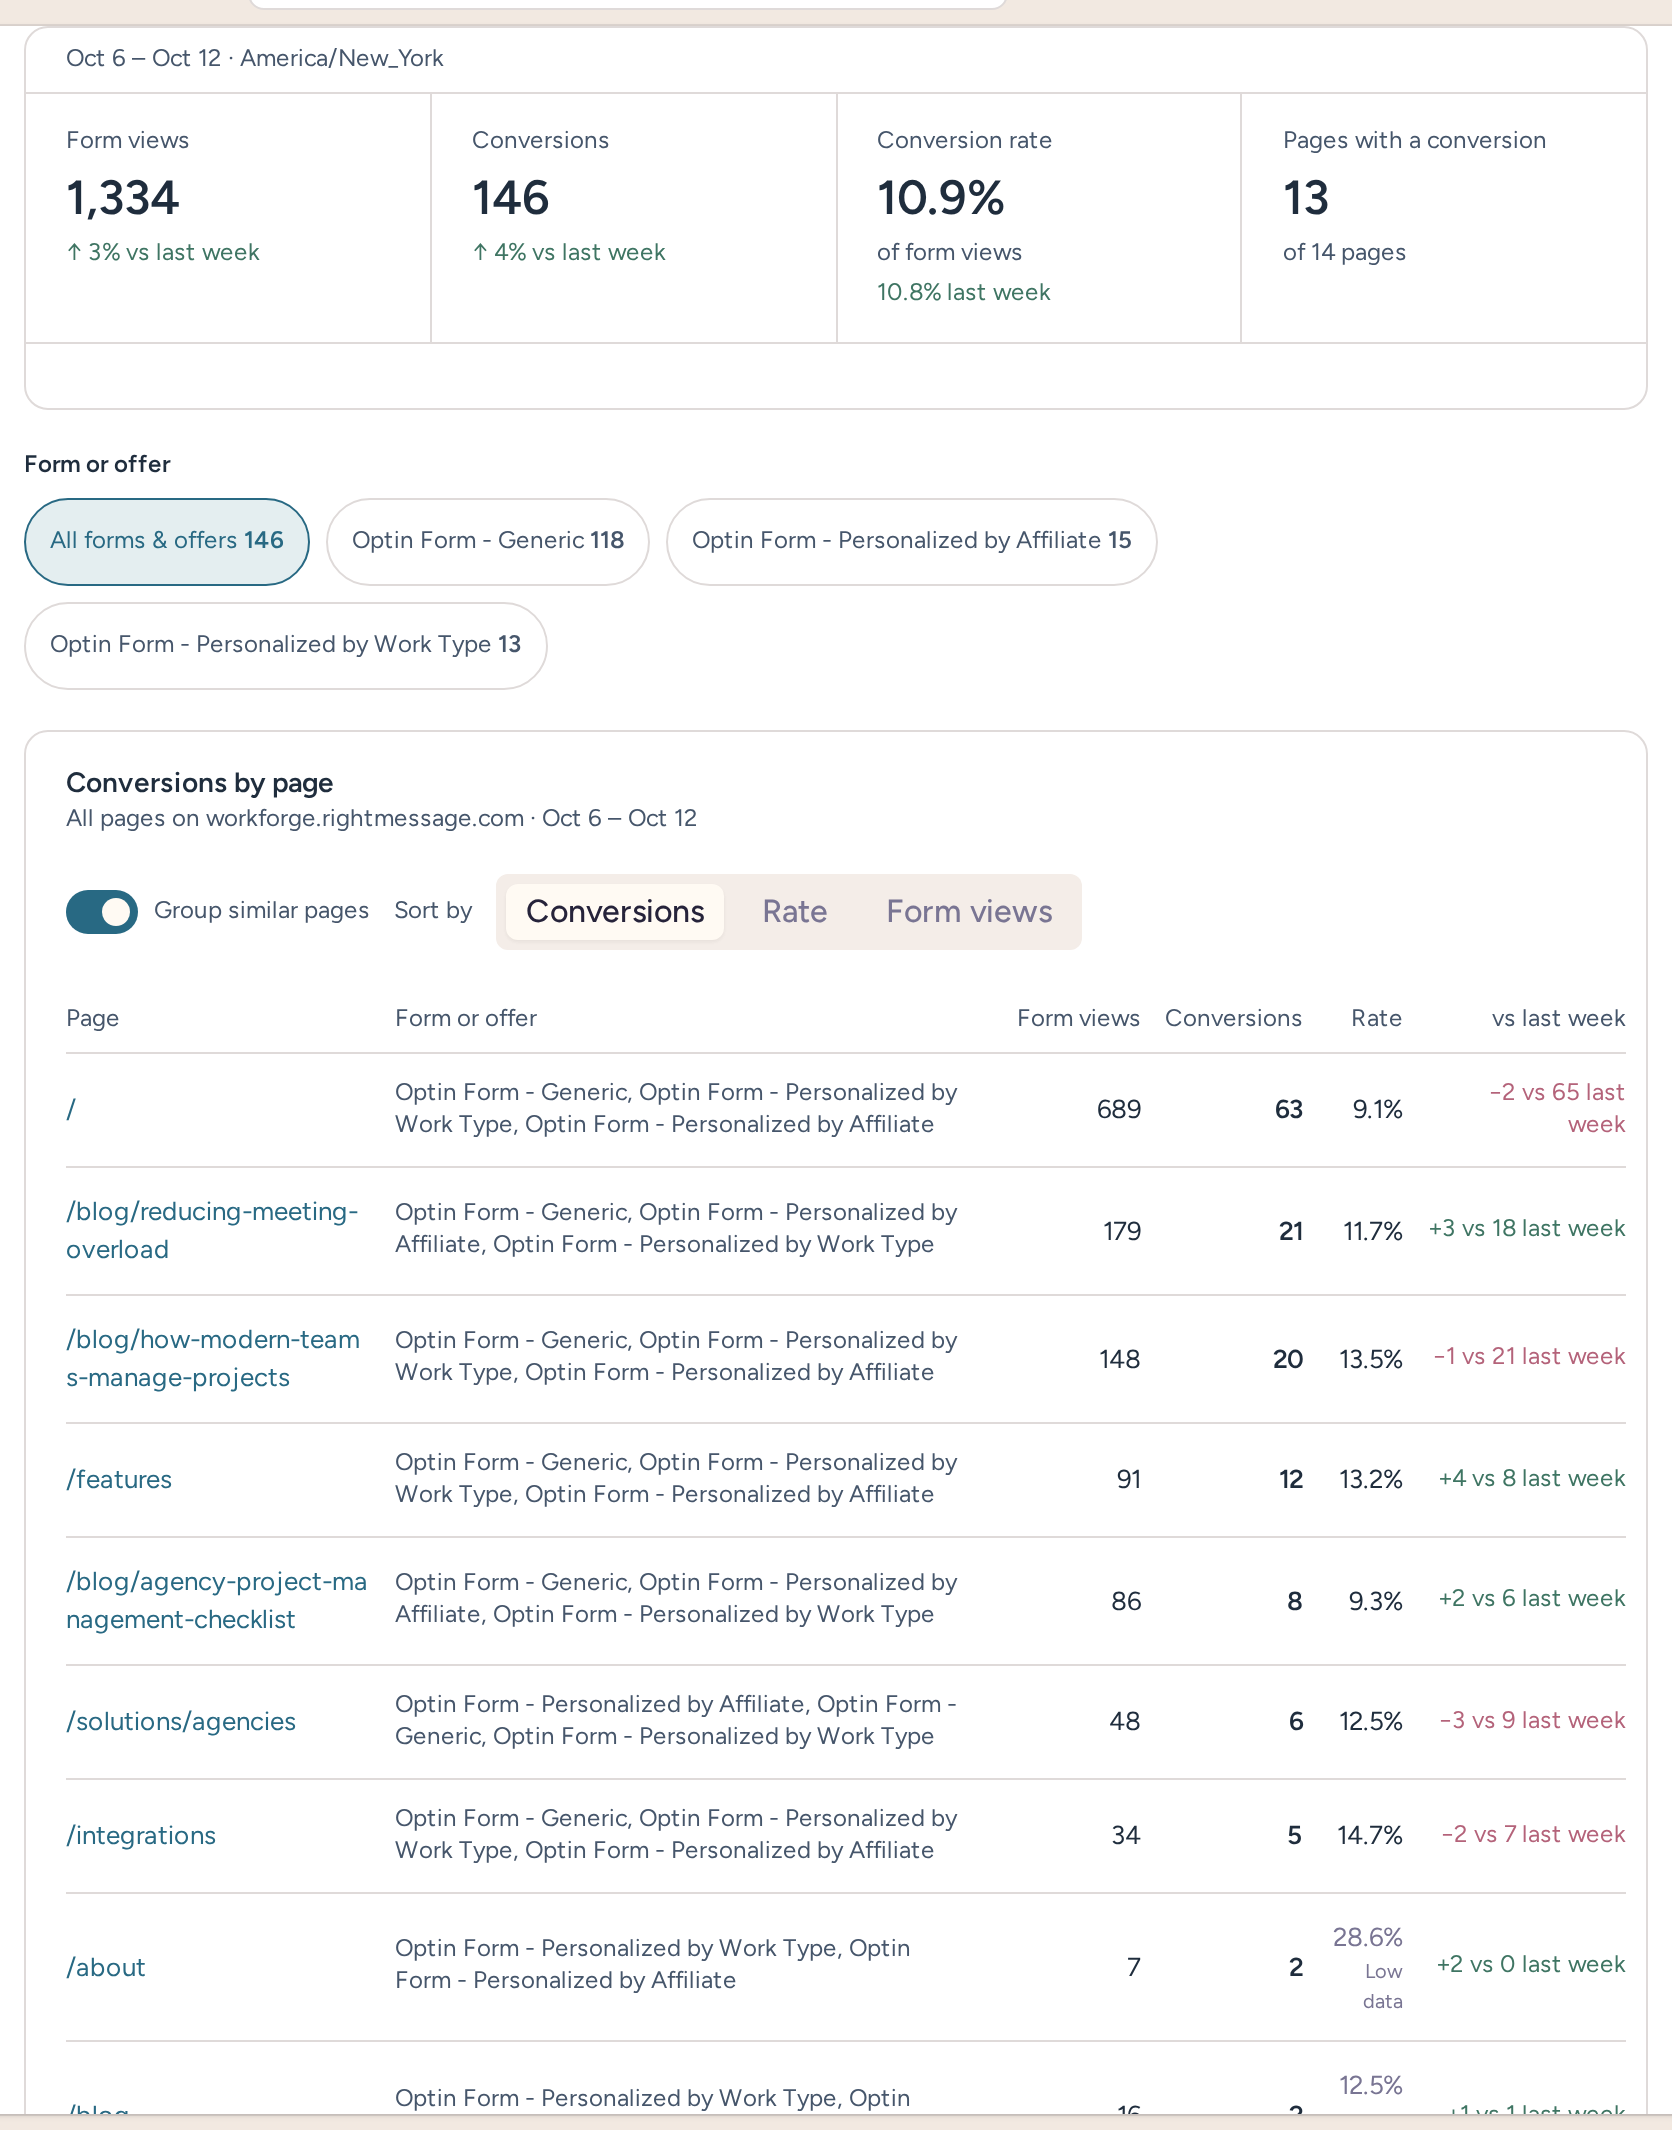The height and width of the screenshot is (2130, 1672).
Task: Click the "+3 vs 18 last week" cell
Action: click(1527, 1229)
